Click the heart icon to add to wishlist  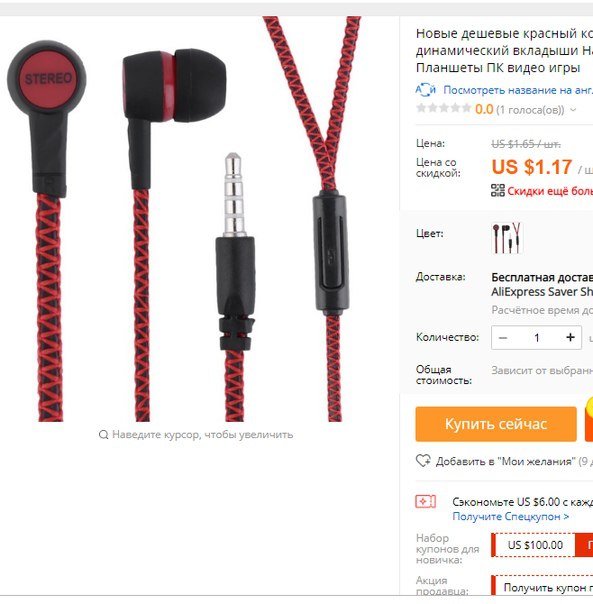point(423,461)
